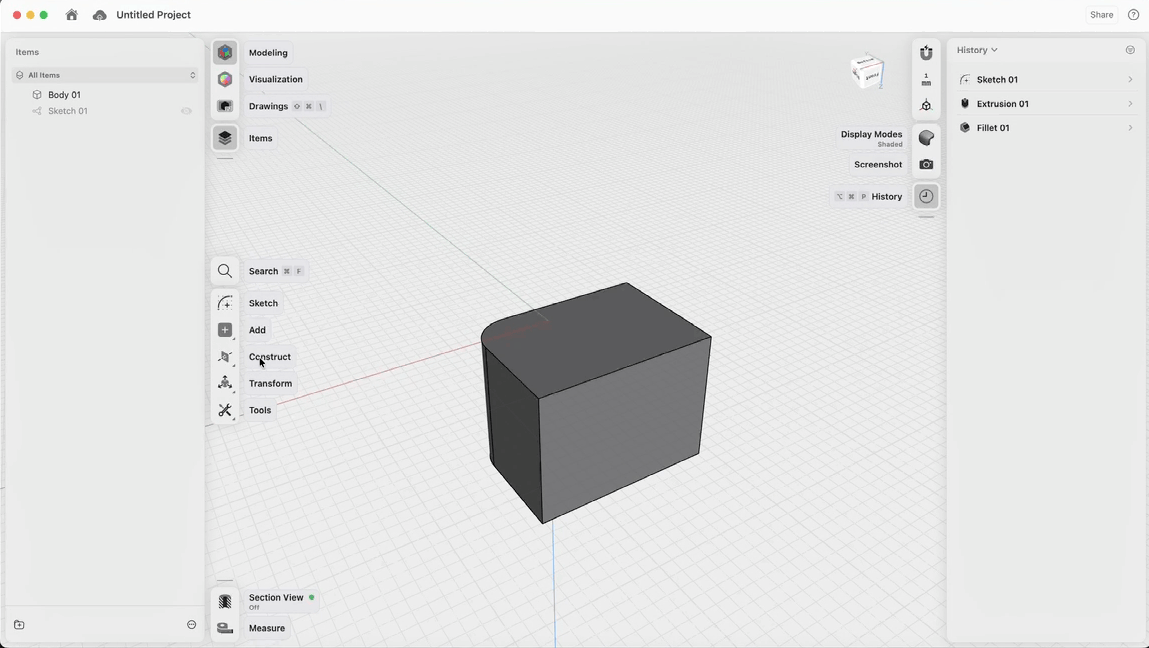Expand Extrusion 01 history step chevron

[1130, 104]
